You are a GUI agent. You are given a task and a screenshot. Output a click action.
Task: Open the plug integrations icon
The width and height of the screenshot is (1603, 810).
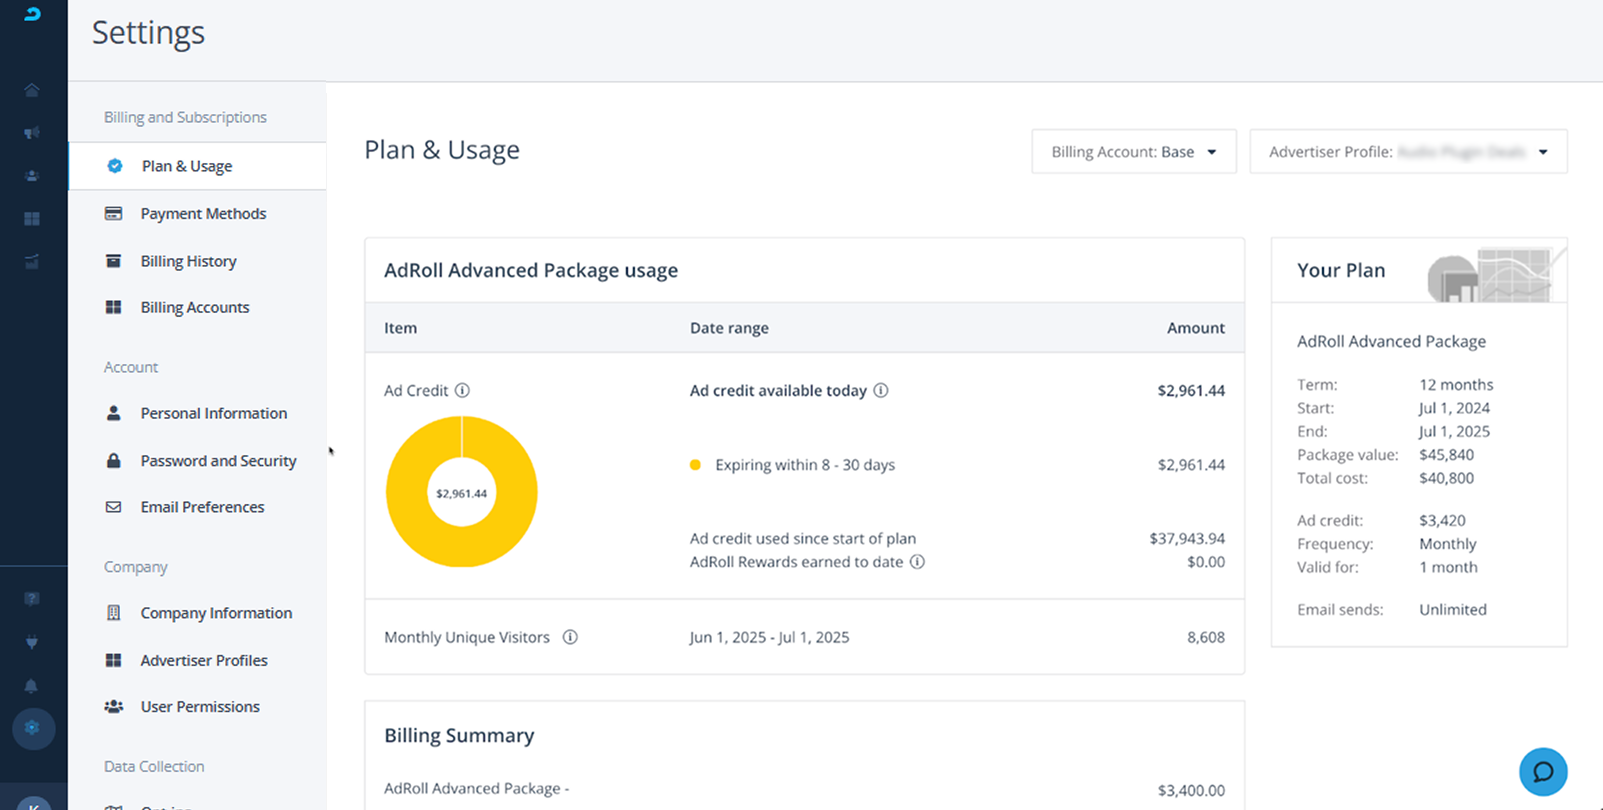32,642
